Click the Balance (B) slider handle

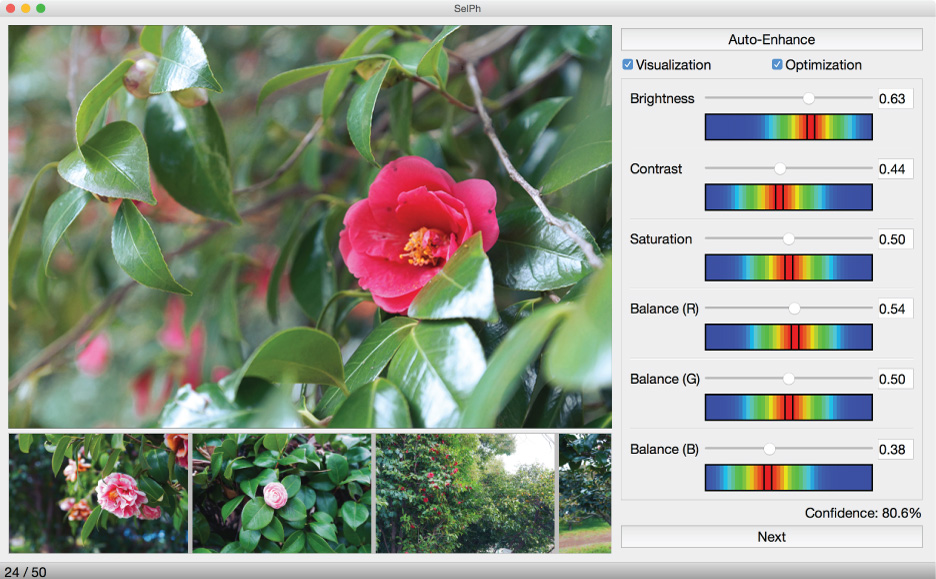(769, 449)
